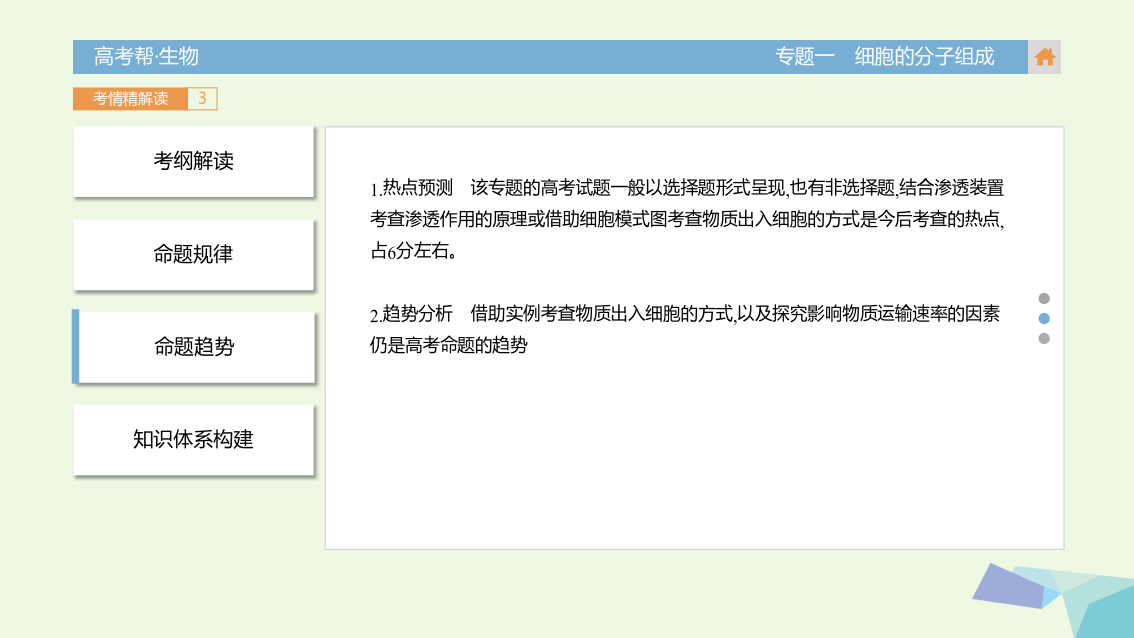The width and height of the screenshot is (1134, 638).
Task: Click the orange home icon
Action: pos(1044,56)
